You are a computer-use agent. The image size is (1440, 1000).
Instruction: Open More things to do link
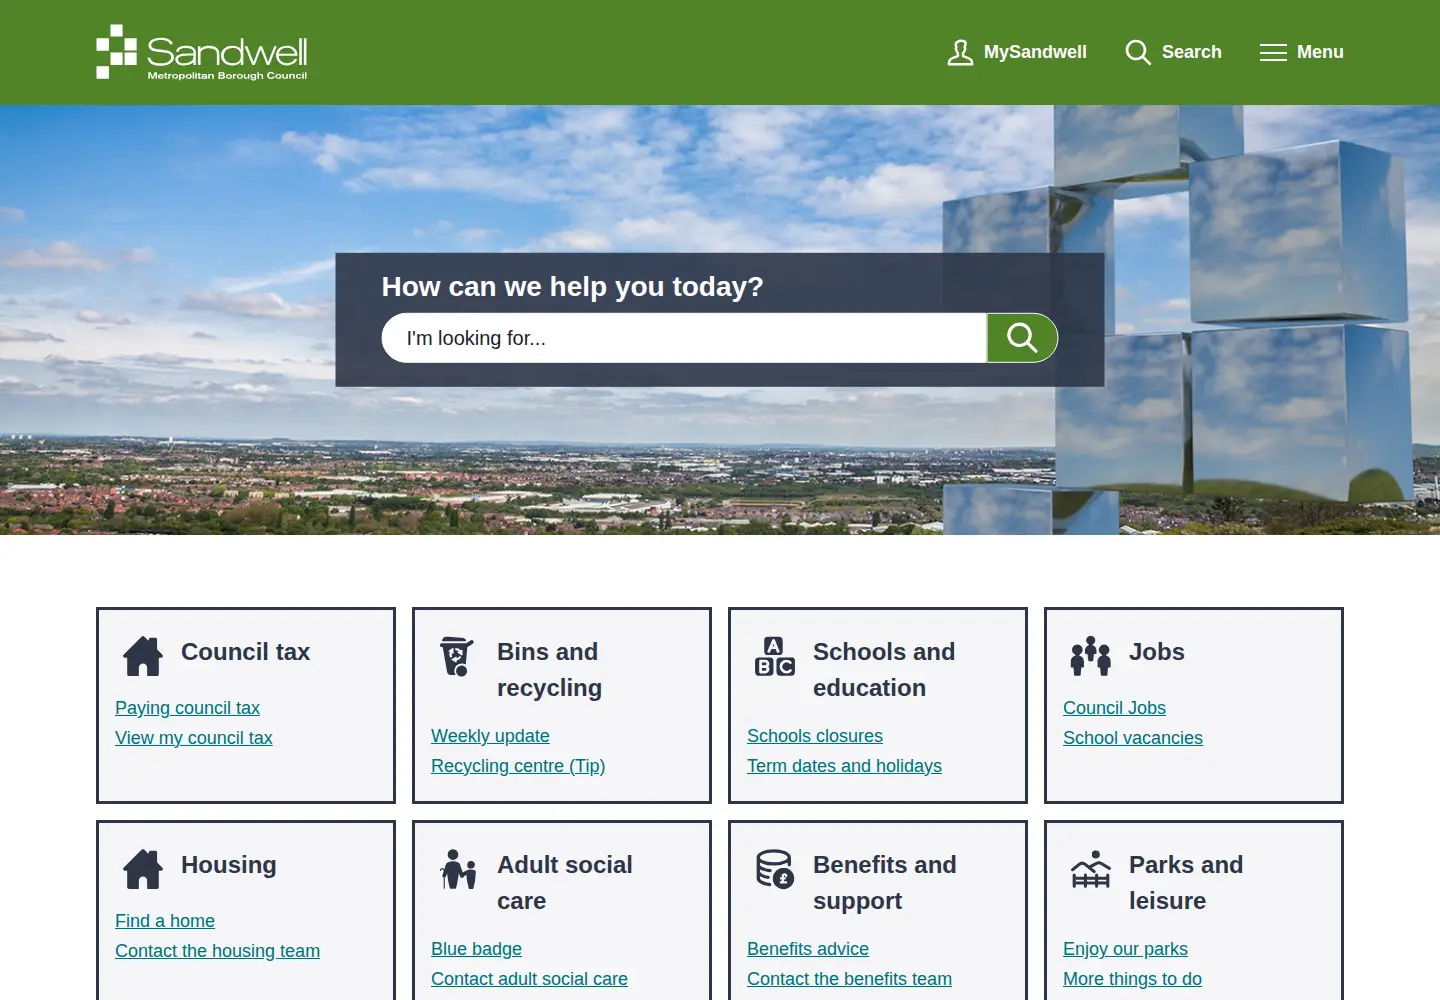(1132, 979)
